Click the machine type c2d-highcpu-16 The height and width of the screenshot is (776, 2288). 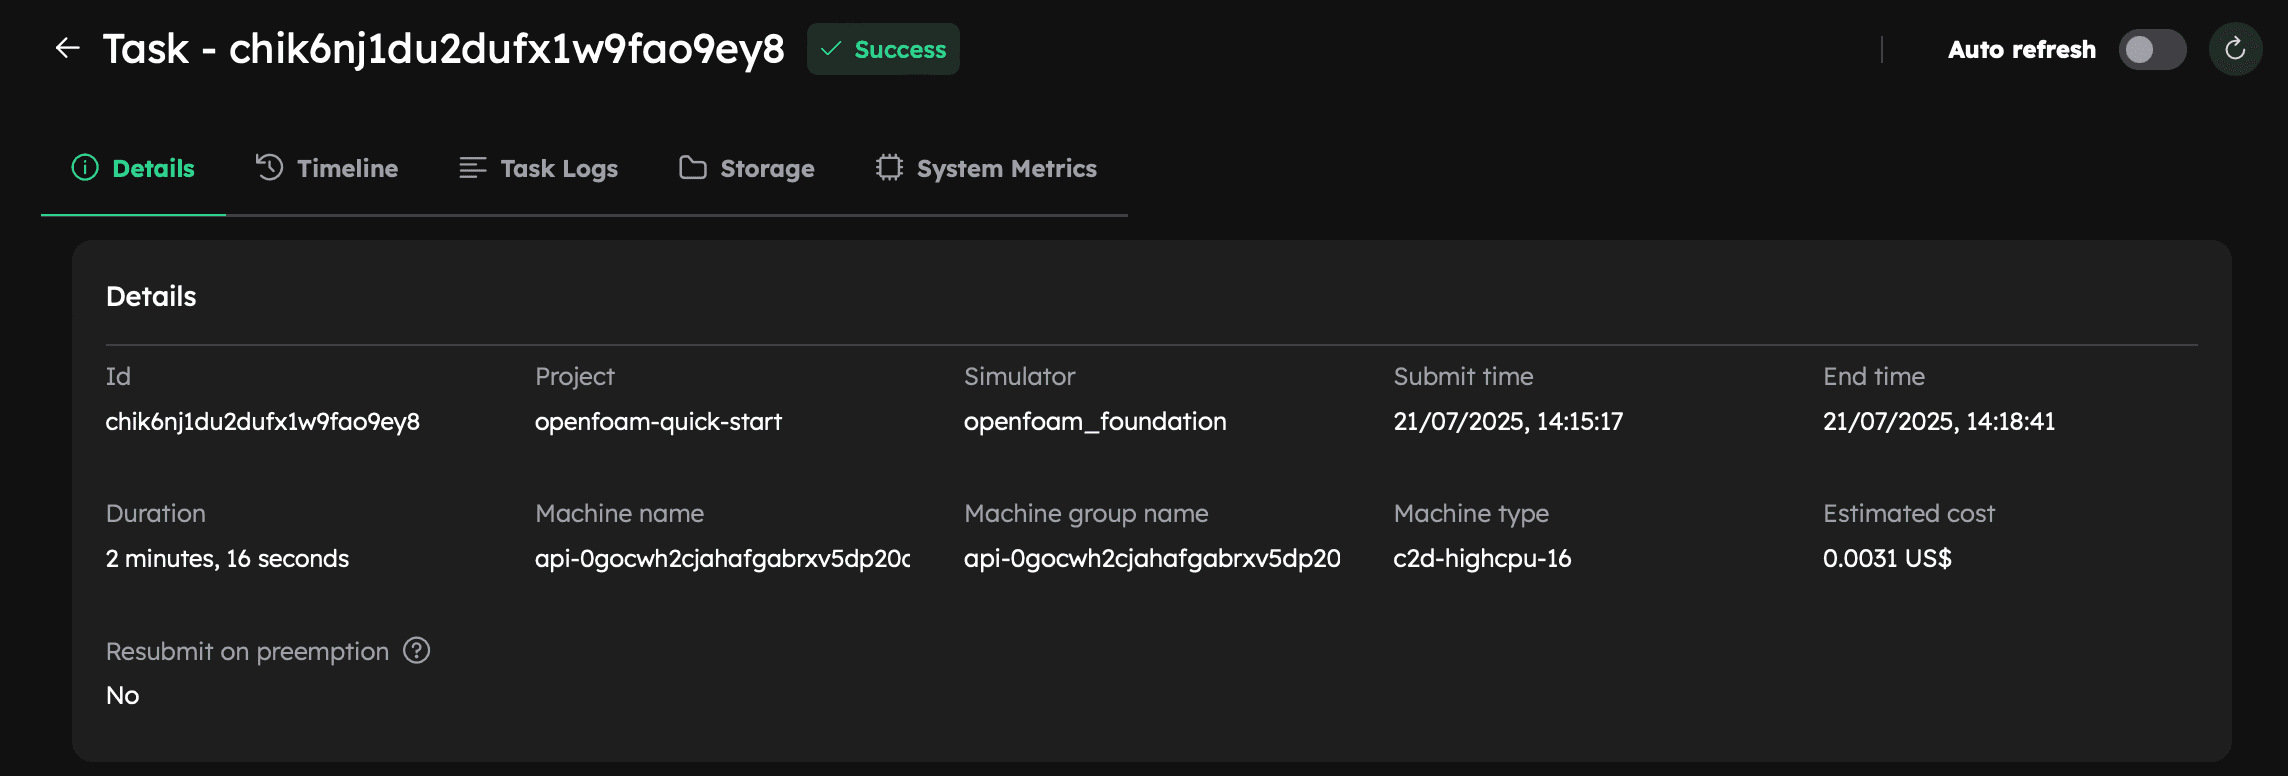coord(1482,559)
